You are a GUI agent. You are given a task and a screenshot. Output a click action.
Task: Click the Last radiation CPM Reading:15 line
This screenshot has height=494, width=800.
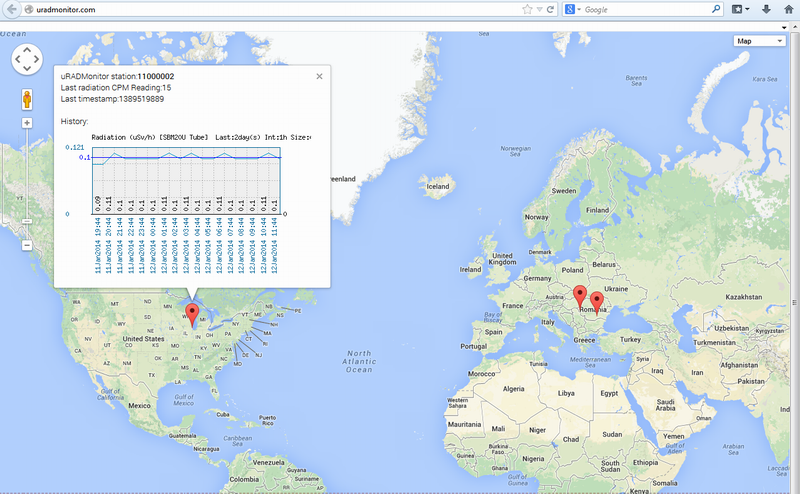point(116,88)
